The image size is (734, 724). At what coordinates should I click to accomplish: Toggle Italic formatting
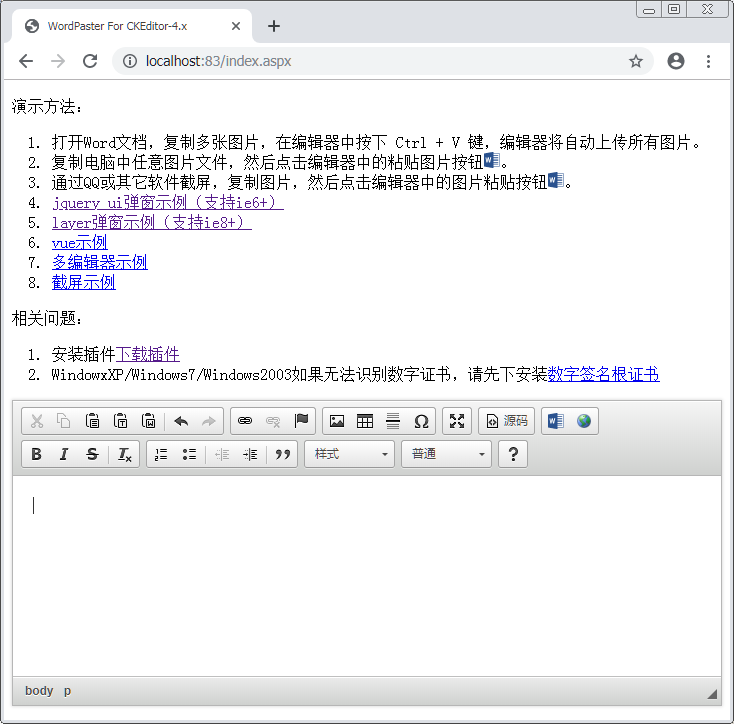[64, 454]
